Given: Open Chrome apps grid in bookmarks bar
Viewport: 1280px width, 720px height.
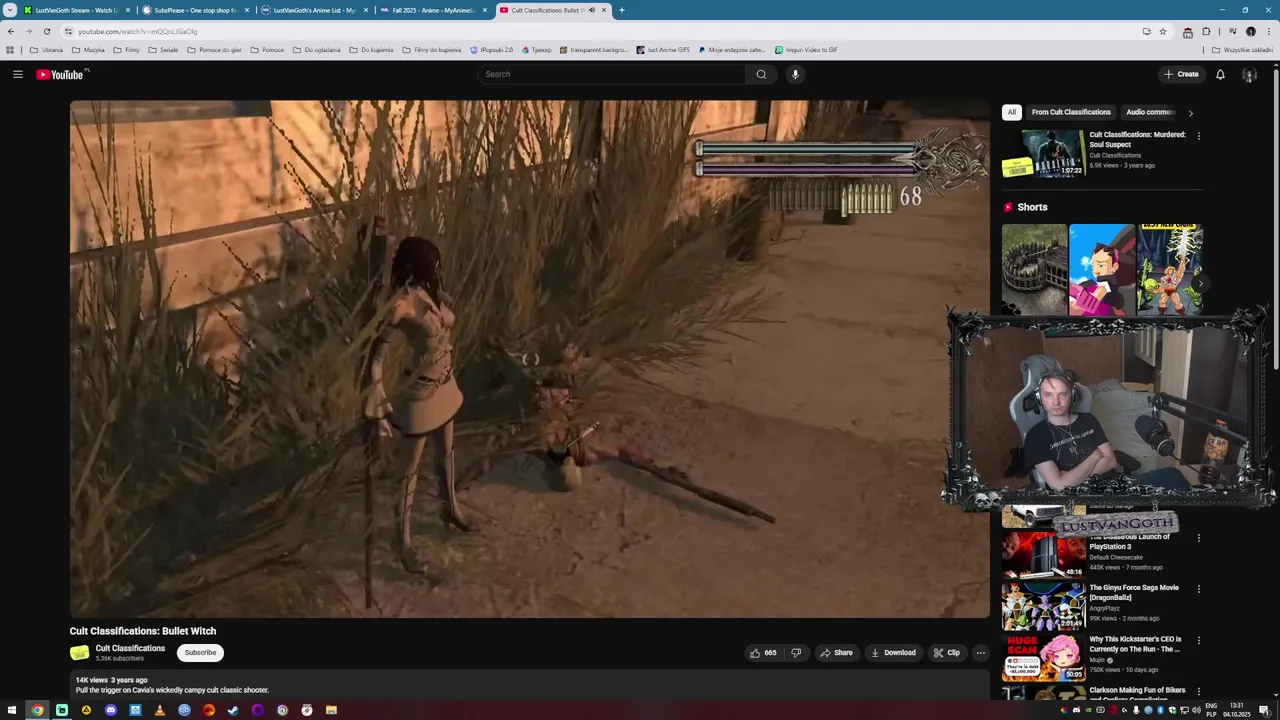Looking at the screenshot, I should tap(10, 49).
